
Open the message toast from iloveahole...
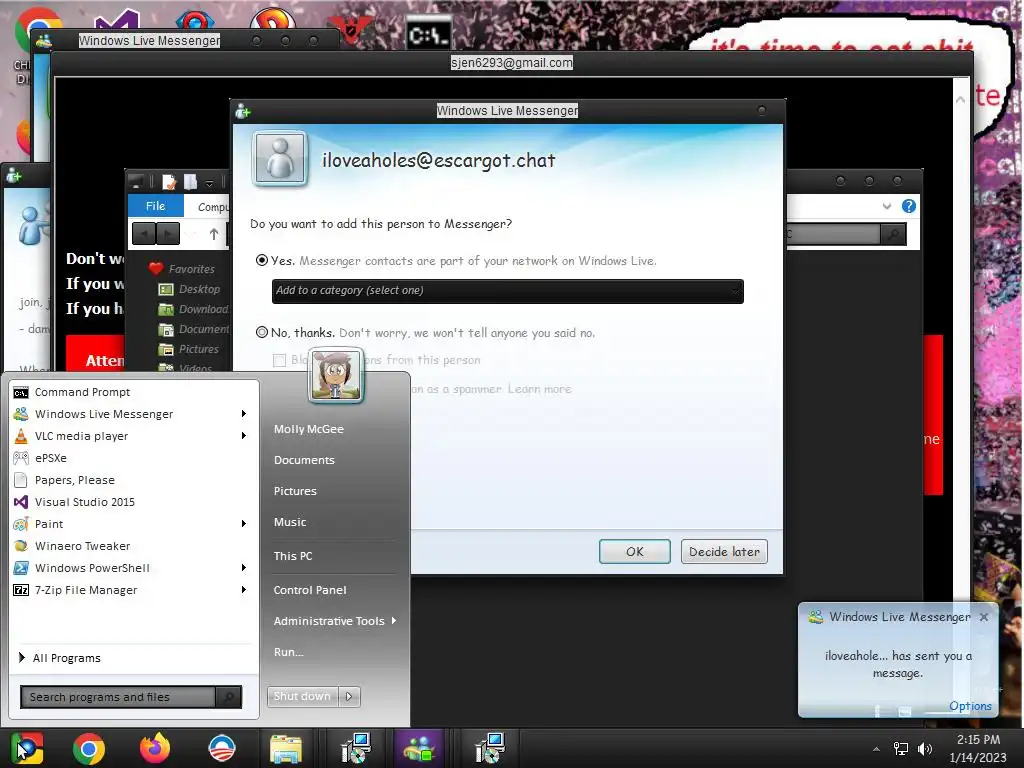[898, 664]
